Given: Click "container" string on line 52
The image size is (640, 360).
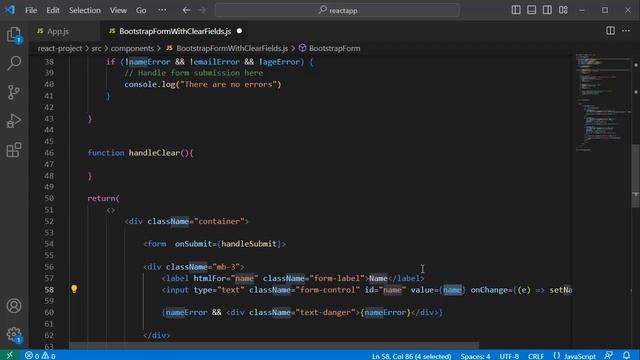Looking at the screenshot, I should (x=219, y=221).
